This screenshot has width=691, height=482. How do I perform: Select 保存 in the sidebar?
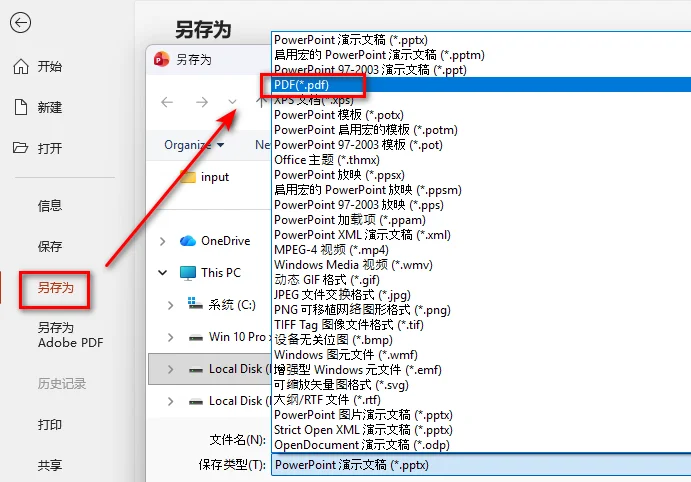pos(50,246)
